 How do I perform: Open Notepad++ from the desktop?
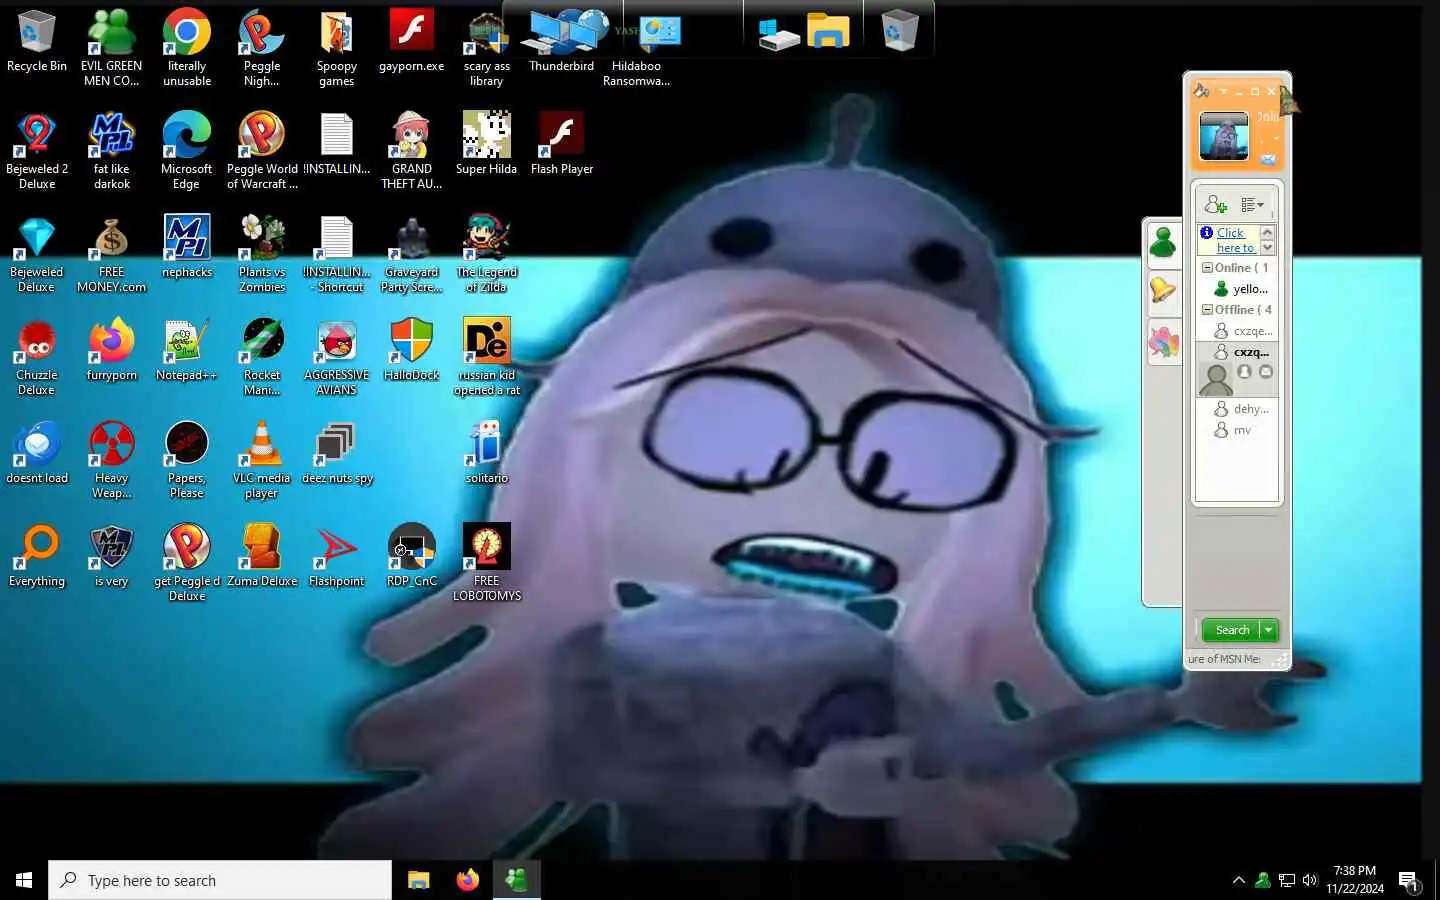tap(187, 350)
